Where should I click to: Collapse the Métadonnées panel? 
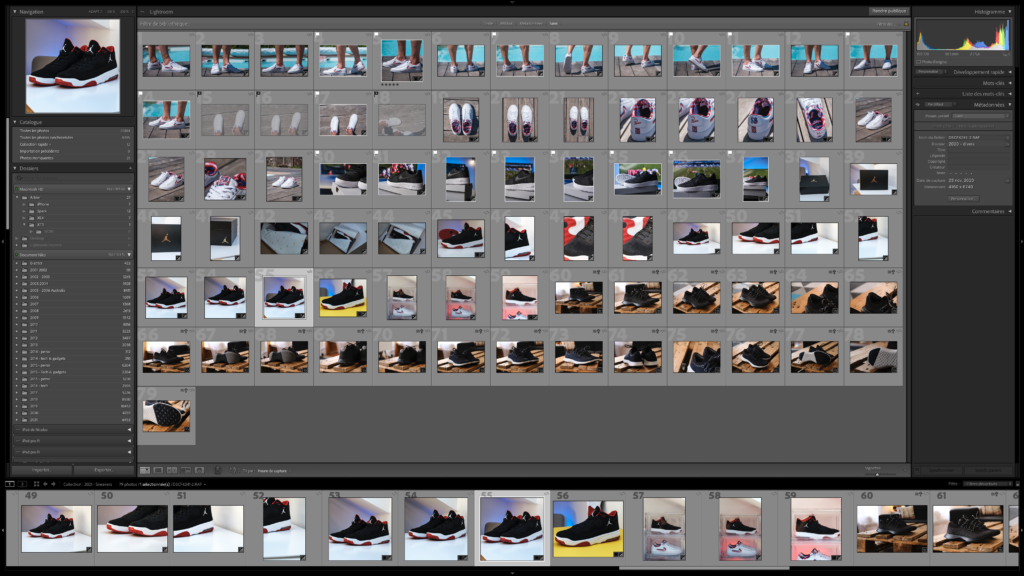(x=1010, y=104)
